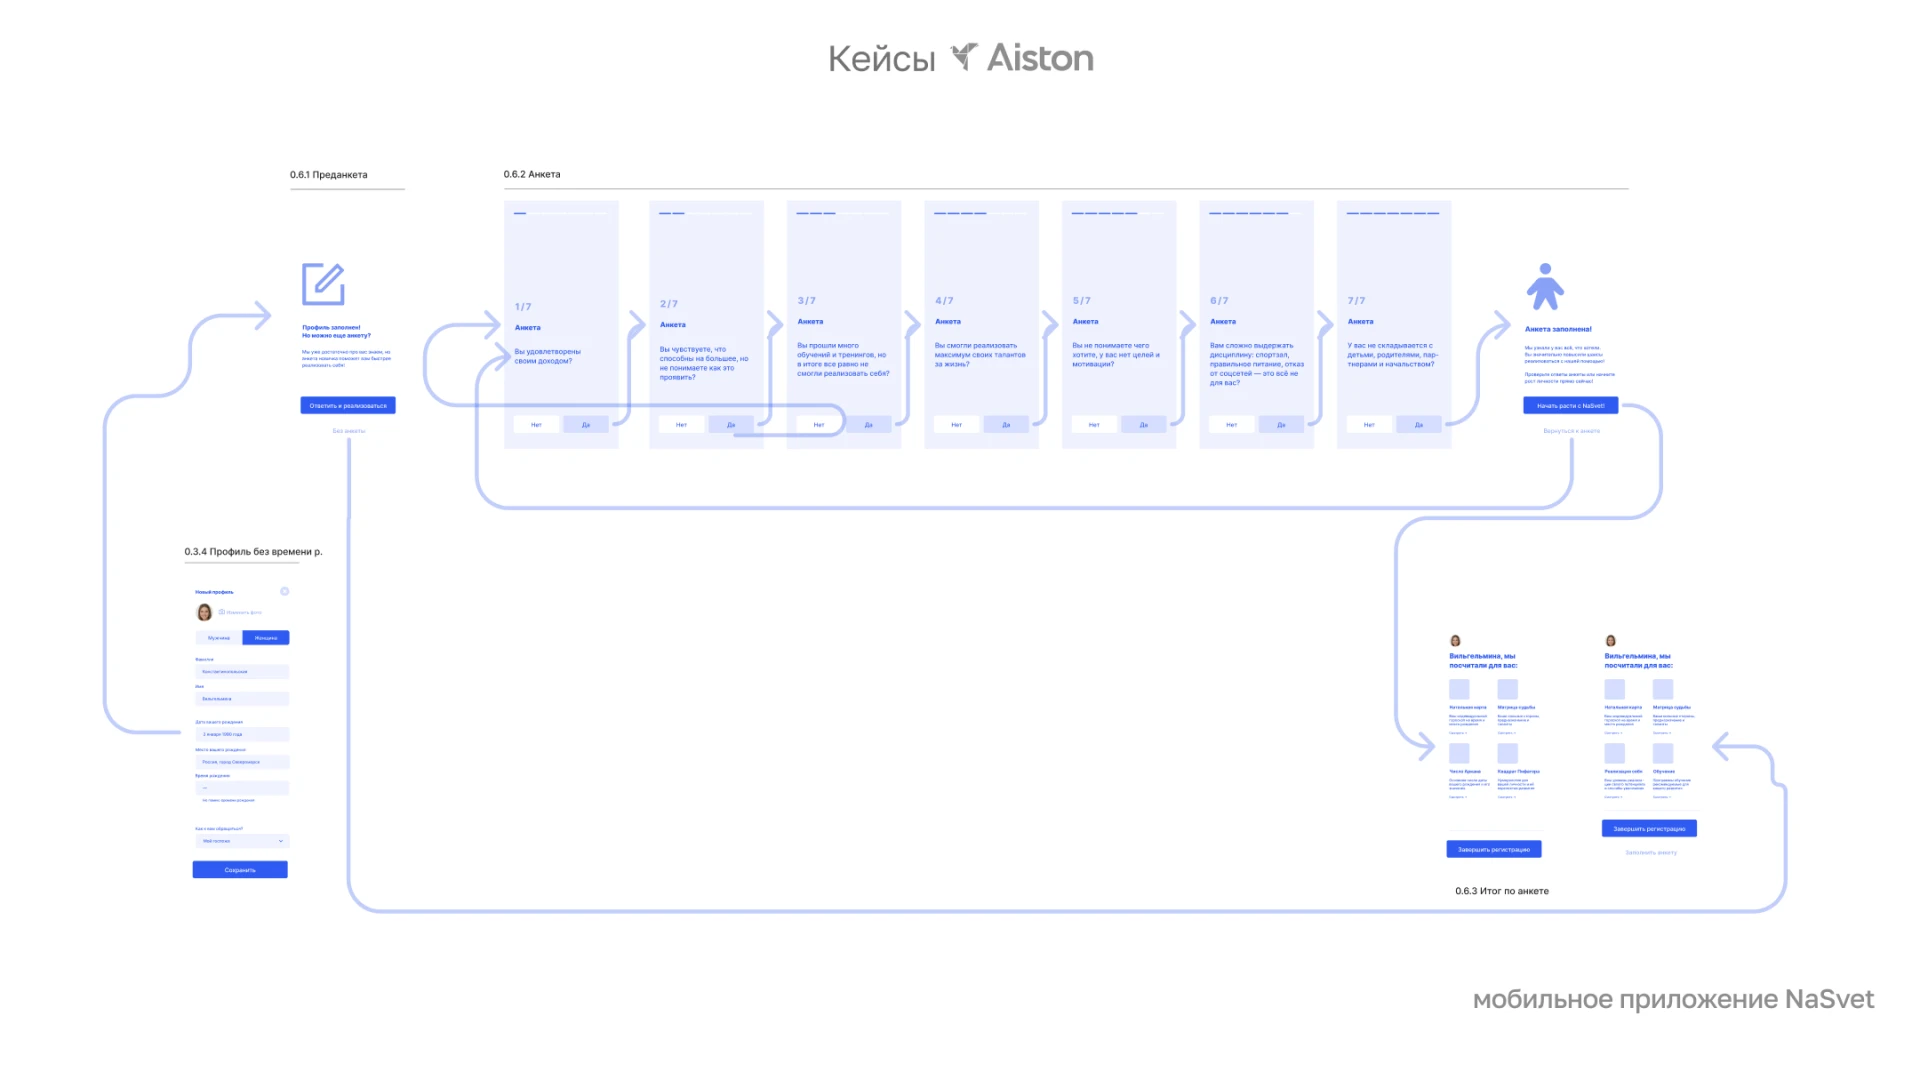
Task: Click the person figure icon above Анкета заполнена
Action: [1545, 286]
